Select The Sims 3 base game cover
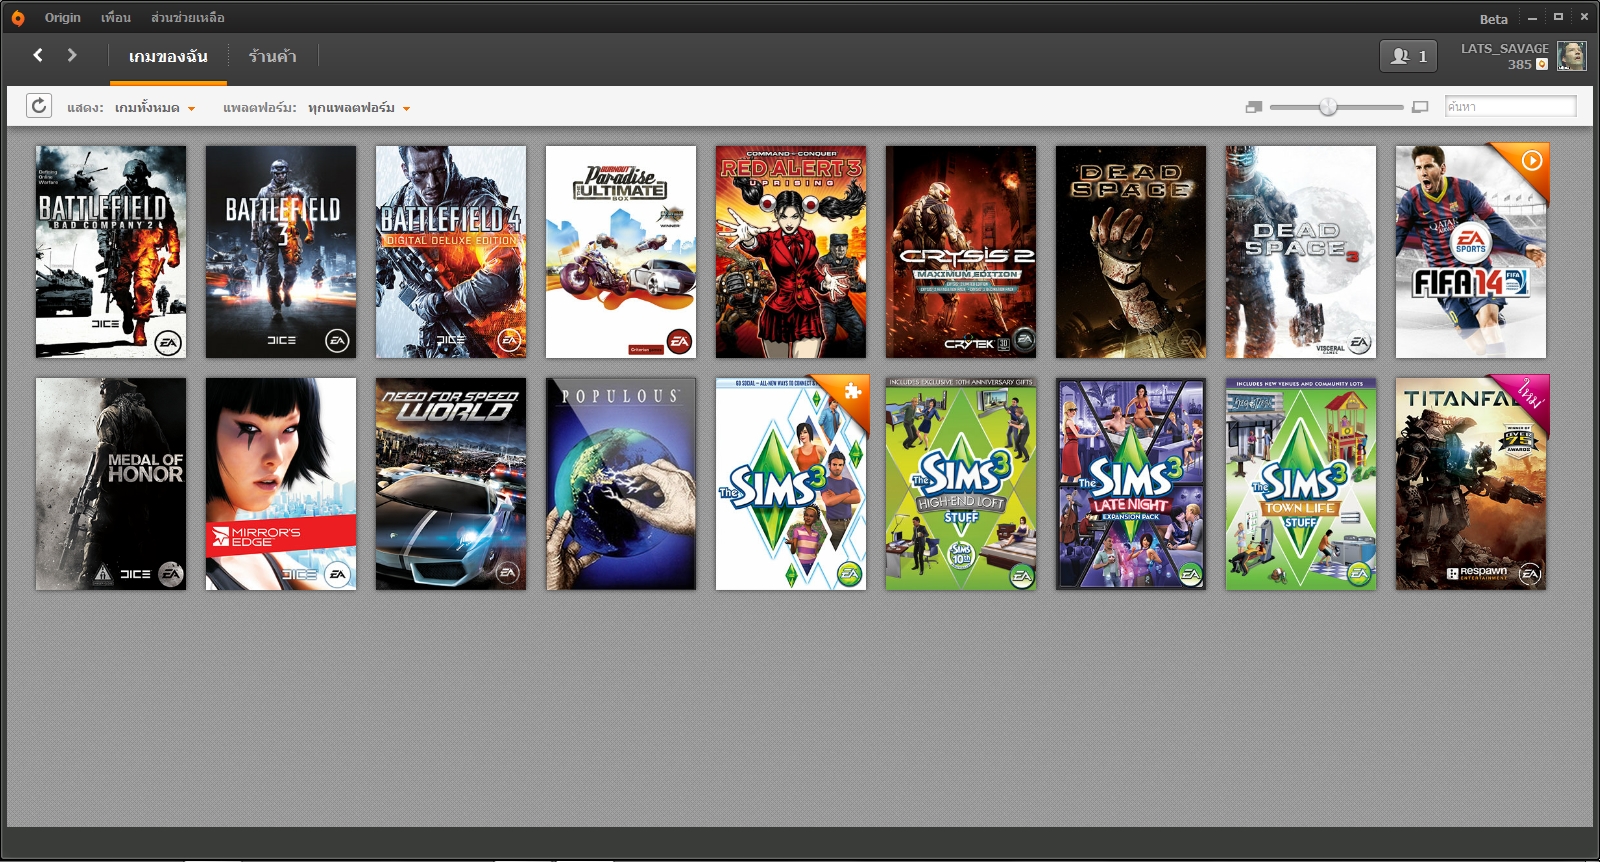Screen dimensions: 1600x862 tap(791, 484)
